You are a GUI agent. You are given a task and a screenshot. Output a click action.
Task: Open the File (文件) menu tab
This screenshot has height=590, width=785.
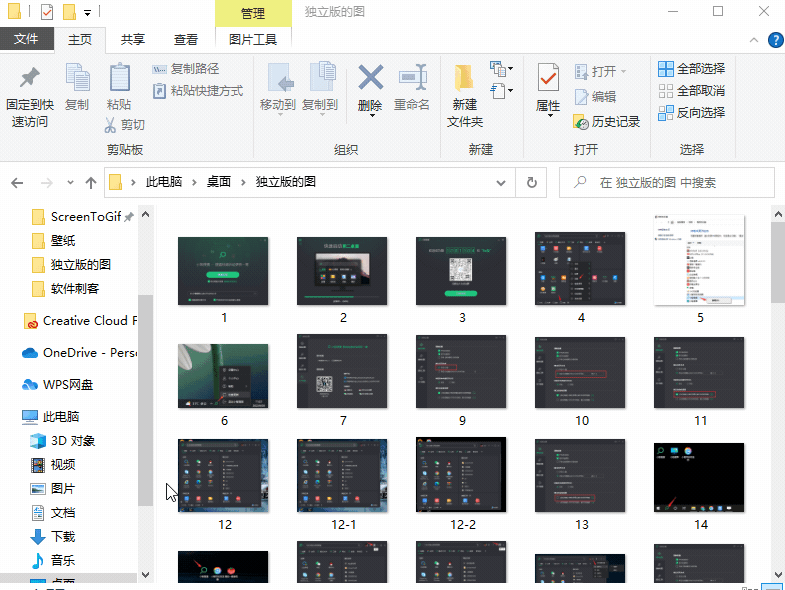click(x=27, y=39)
